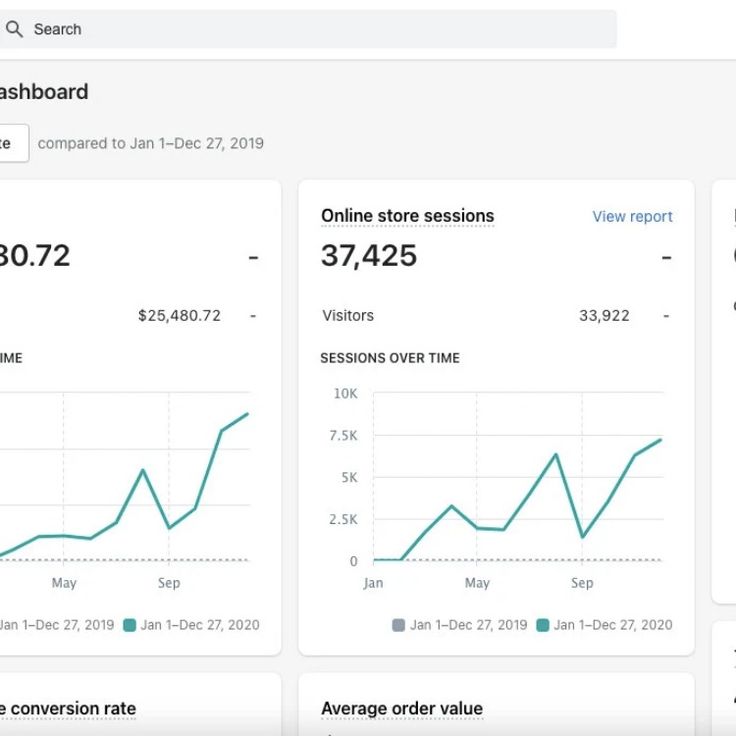Click the SESSIONS OVER TIME chart heading

(390, 358)
